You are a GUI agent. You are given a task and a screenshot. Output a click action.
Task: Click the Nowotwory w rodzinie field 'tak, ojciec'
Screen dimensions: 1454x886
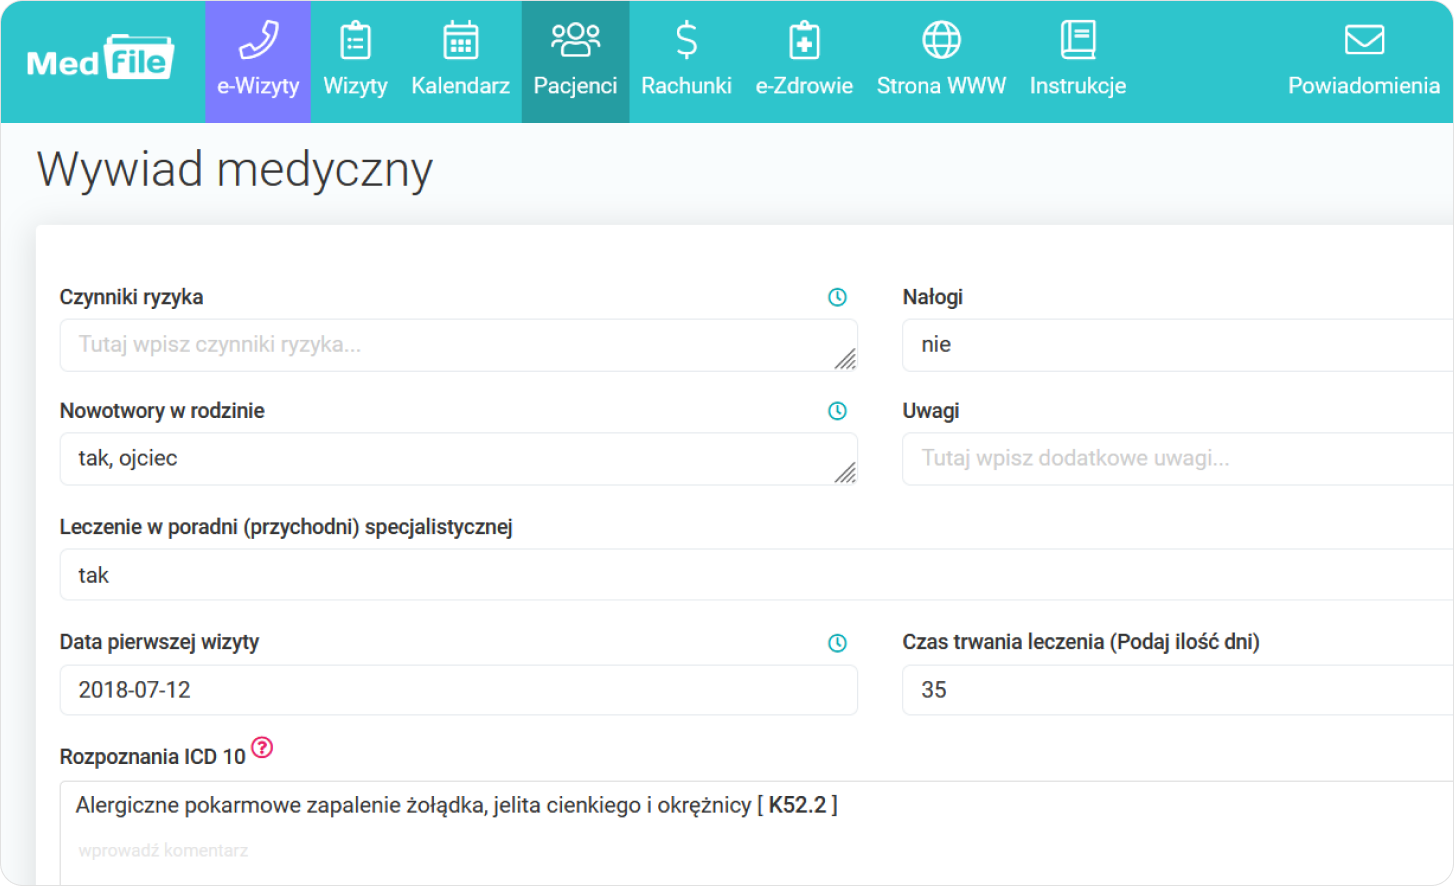[458, 459]
